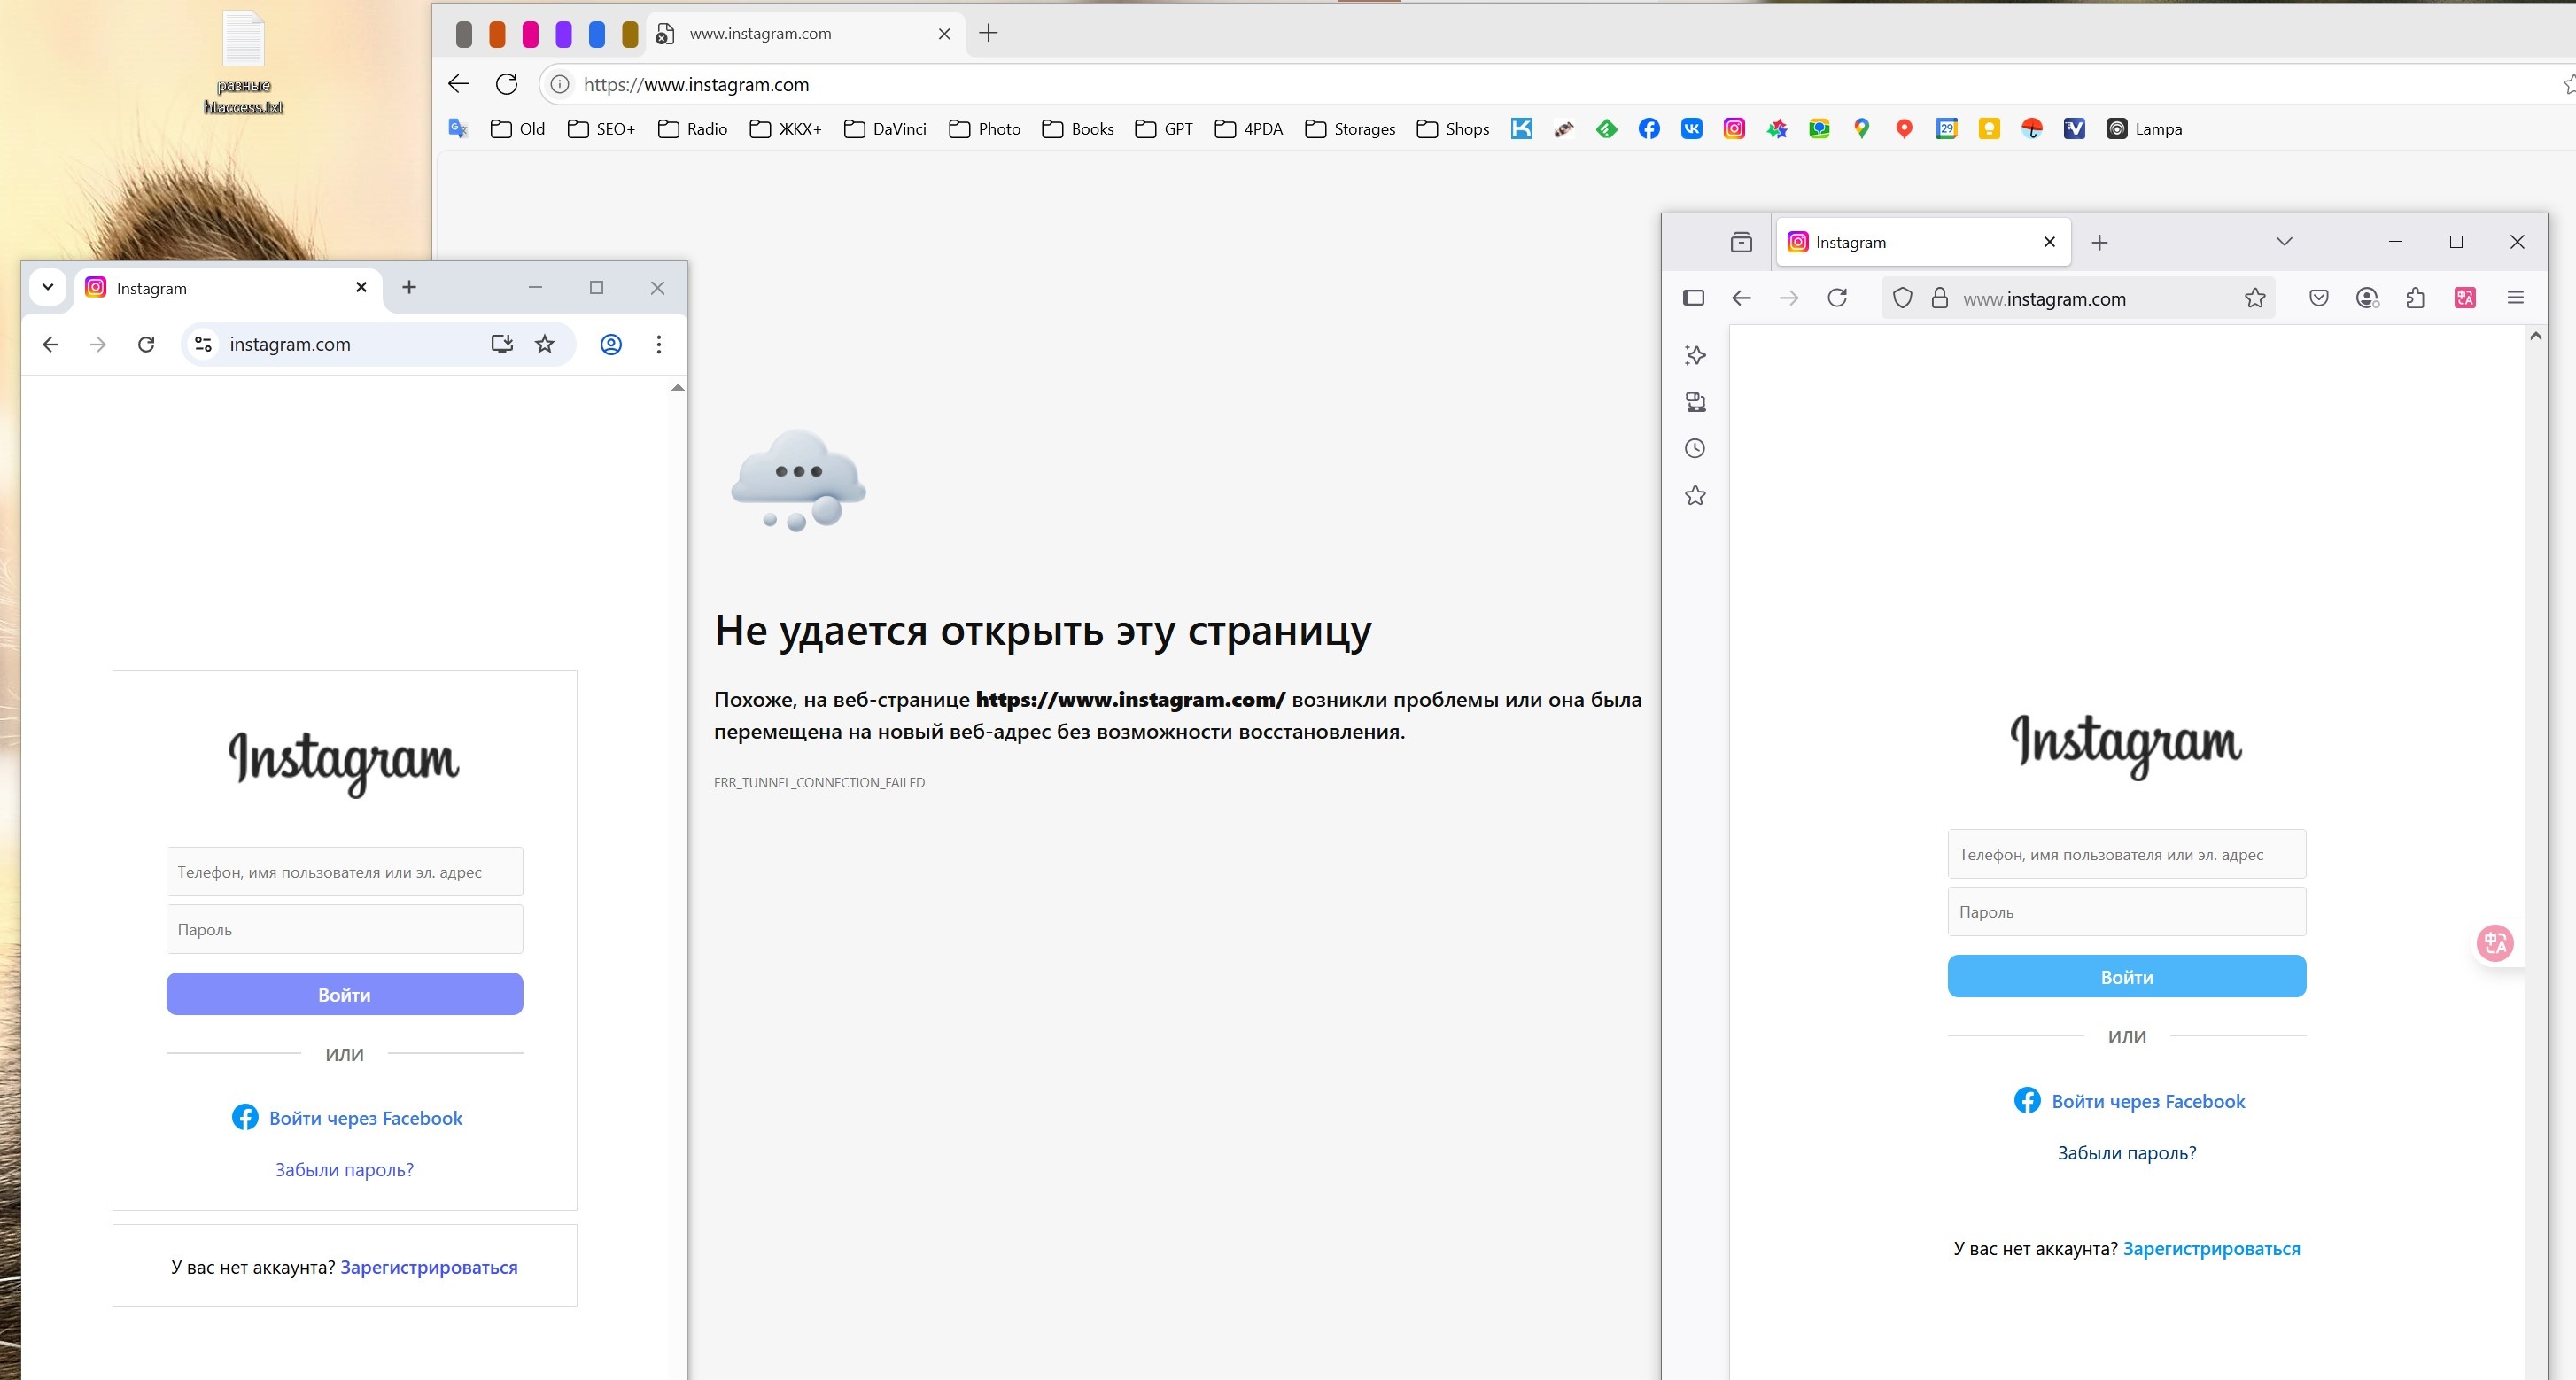
Task: Open Firefox hamburger application menu
Action: point(2516,298)
